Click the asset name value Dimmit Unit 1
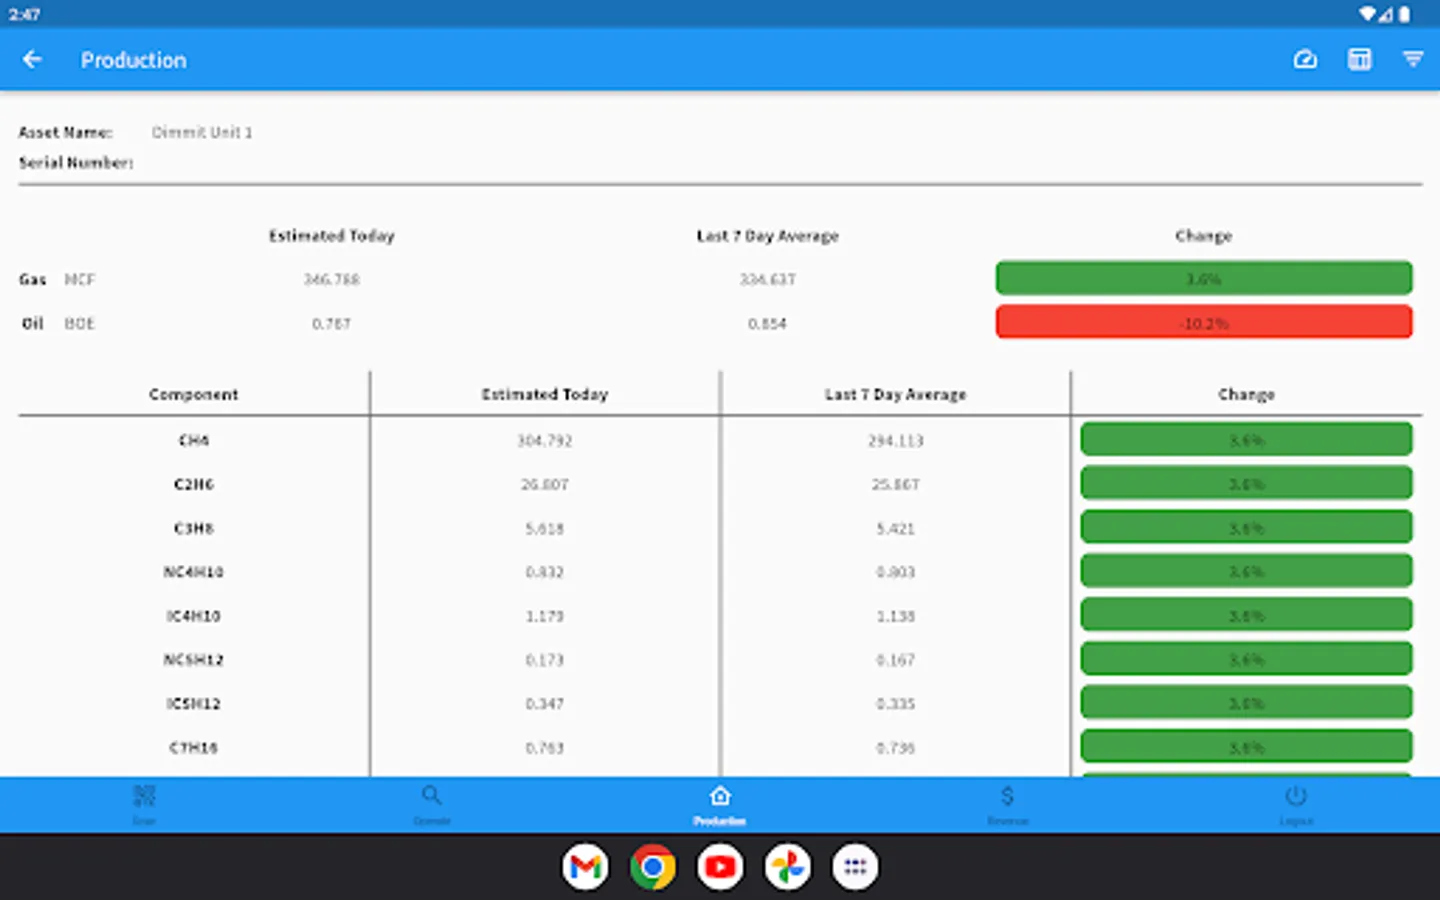Viewport: 1440px width, 900px height. coord(202,132)
